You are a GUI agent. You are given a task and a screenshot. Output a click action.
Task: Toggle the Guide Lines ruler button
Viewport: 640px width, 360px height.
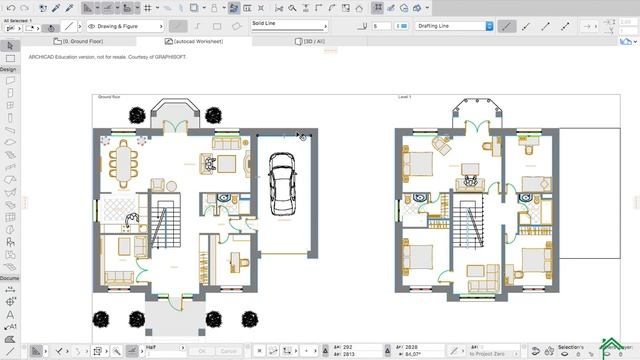[x=87, y=8]
